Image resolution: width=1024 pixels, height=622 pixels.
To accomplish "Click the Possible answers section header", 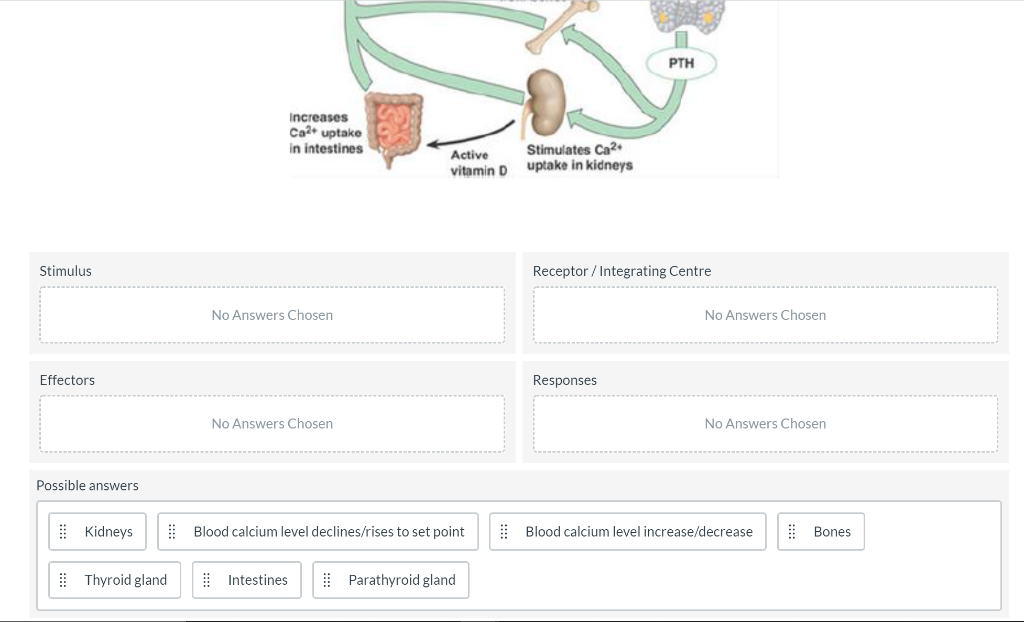I will pos(86,485).
